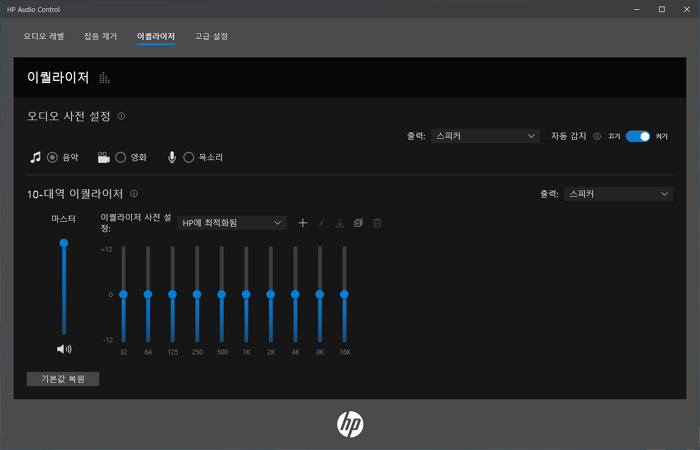The image size is (700, 450).
Task: Click the 64 Hz band slider handle
Action: pyautogui.click(x=148, y=294)
